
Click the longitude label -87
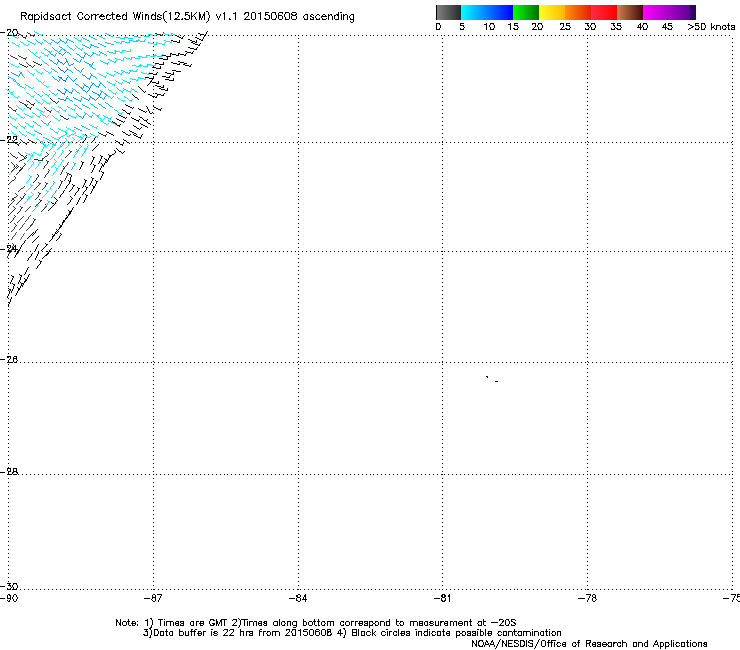click(x=153, y=599)
